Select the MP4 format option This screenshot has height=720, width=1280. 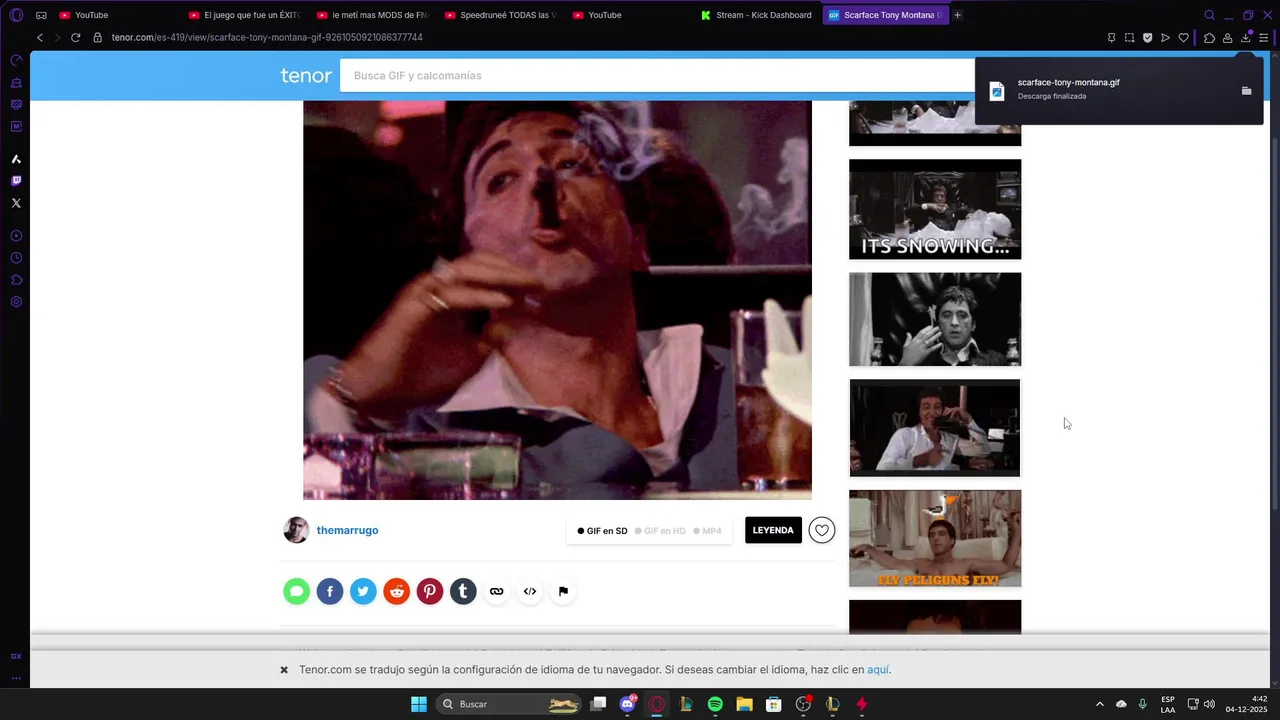tap(707, 531)
